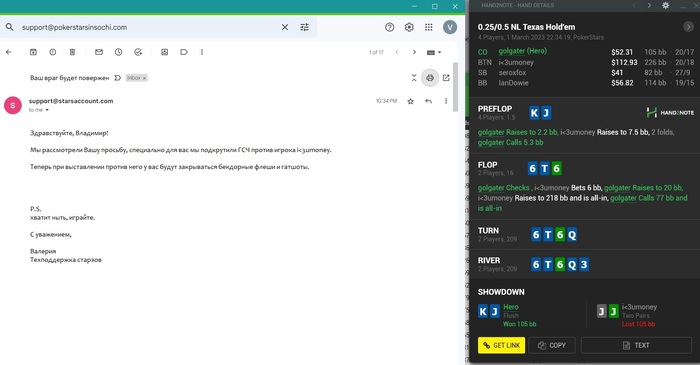700x365 pixels.
Task: Show the newer email
Action: (397, 52)
